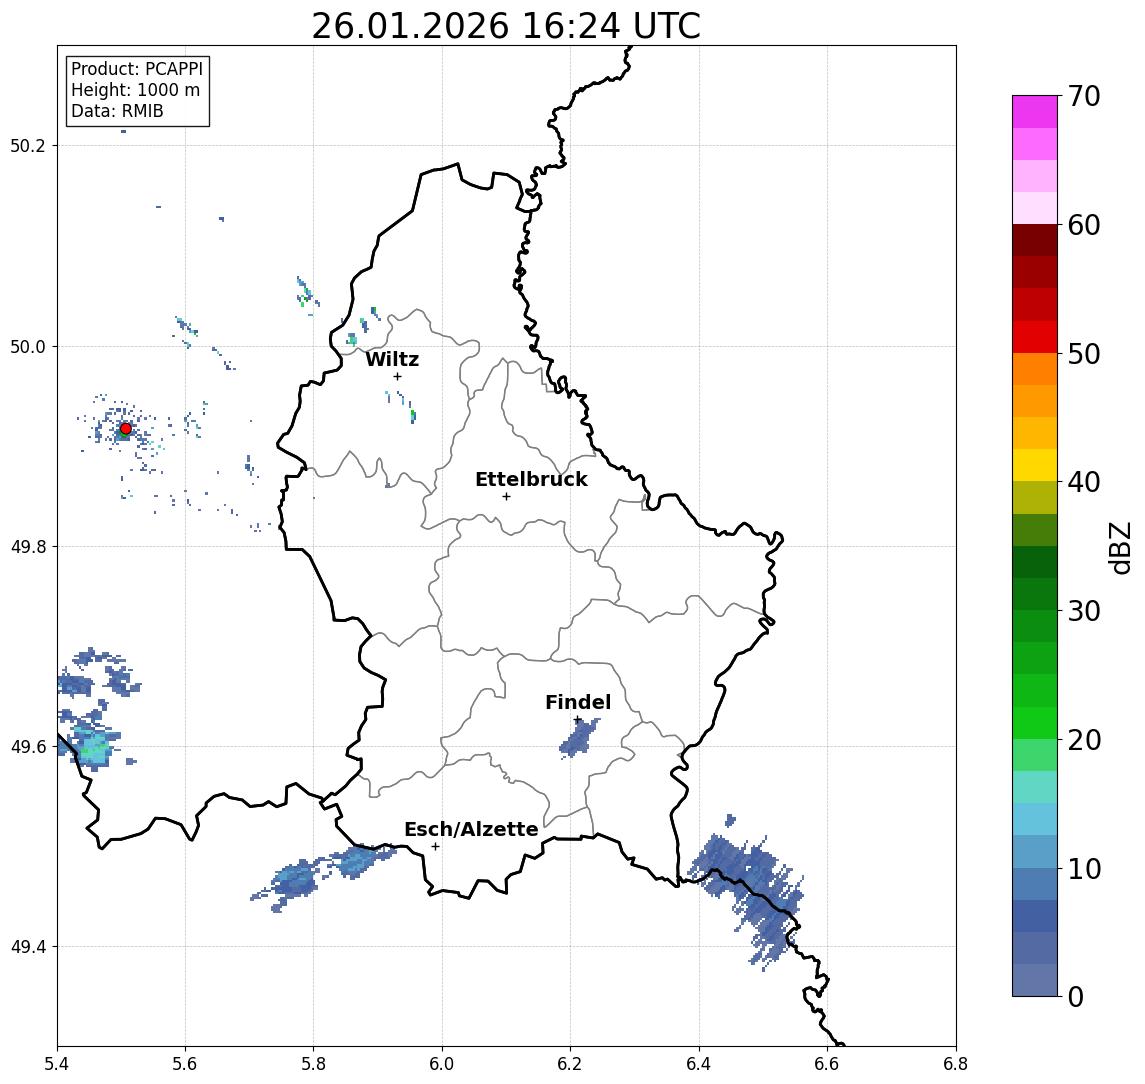Click the radar echo patch near Findel
Image resolution: width=1145 pixels, height=1084 pixels.
pyautogui.click(x=578, y=738)
